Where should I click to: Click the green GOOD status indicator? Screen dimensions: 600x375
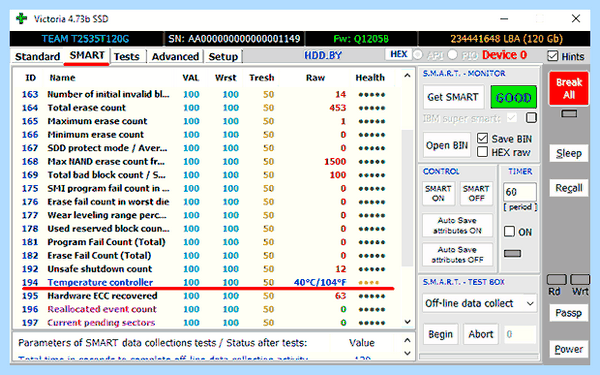click(x=514, y=97)
